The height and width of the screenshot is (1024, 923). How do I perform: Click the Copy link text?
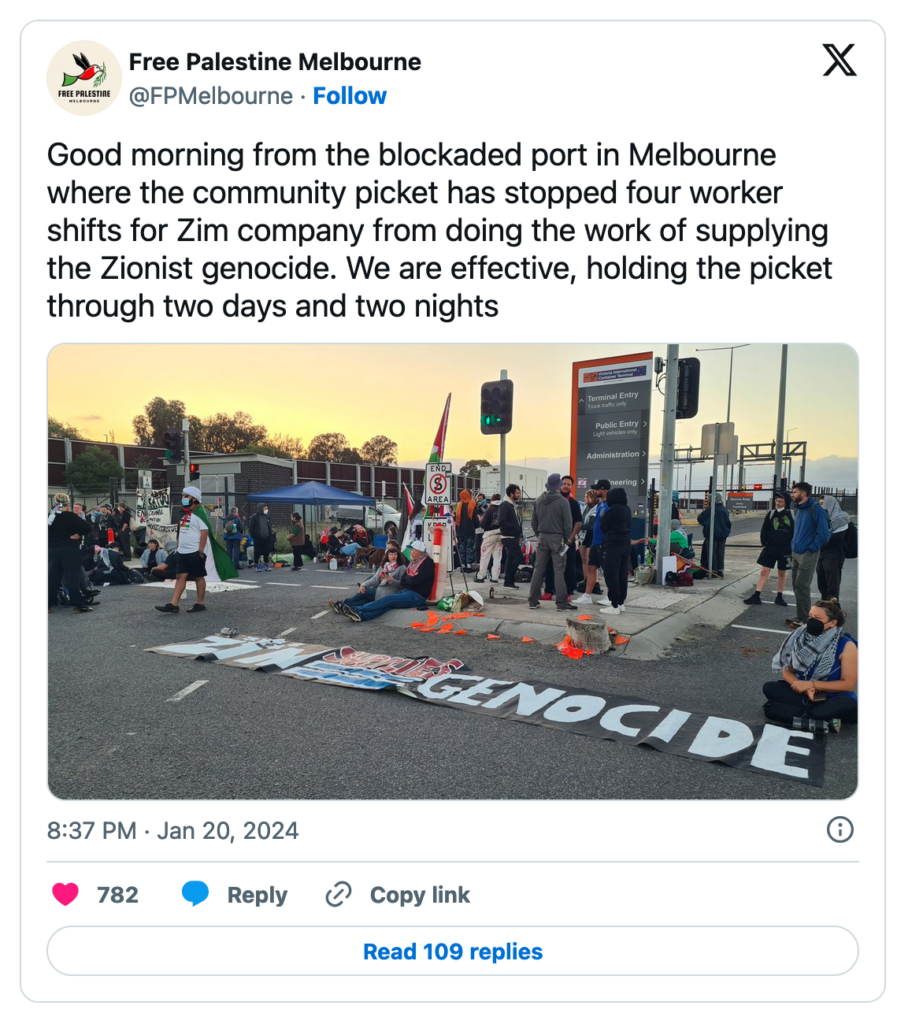click(x=419, y=895)
